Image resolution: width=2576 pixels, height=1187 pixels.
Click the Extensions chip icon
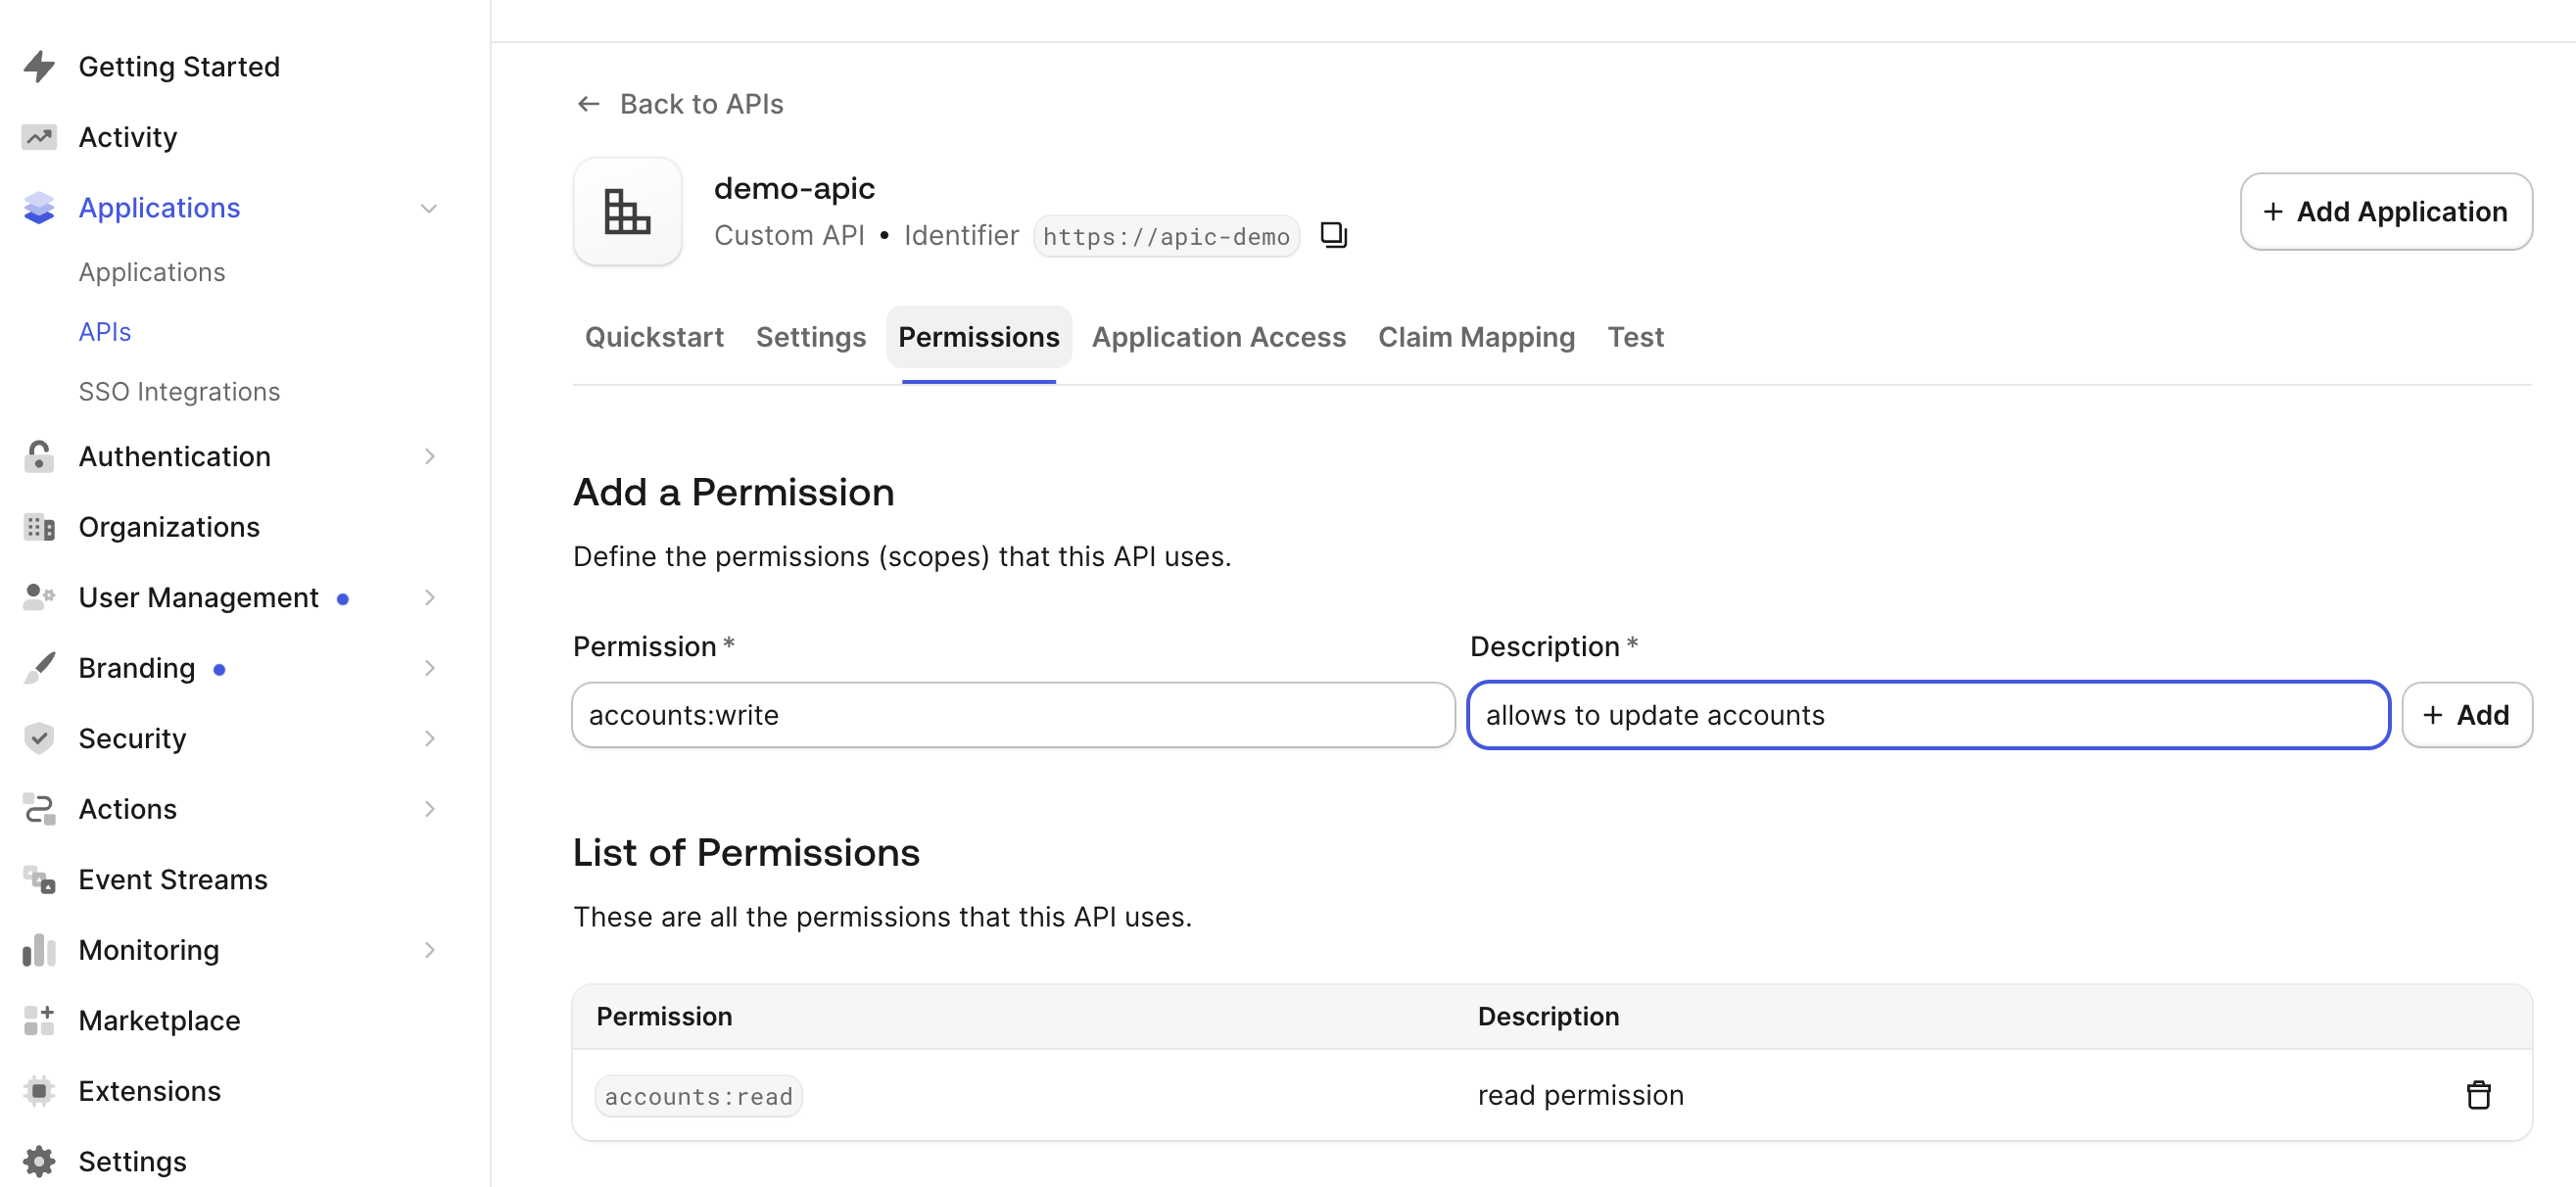[x=39, y=1090]
